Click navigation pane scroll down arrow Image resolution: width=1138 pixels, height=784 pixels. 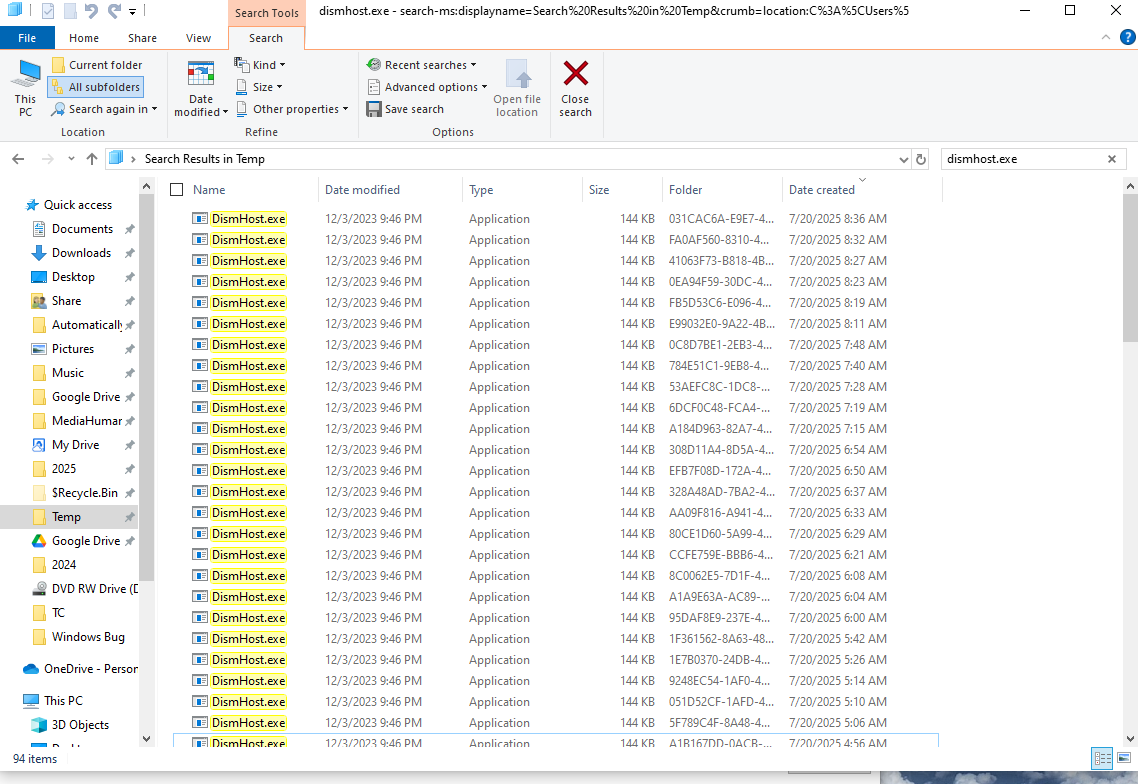(147, 739)
